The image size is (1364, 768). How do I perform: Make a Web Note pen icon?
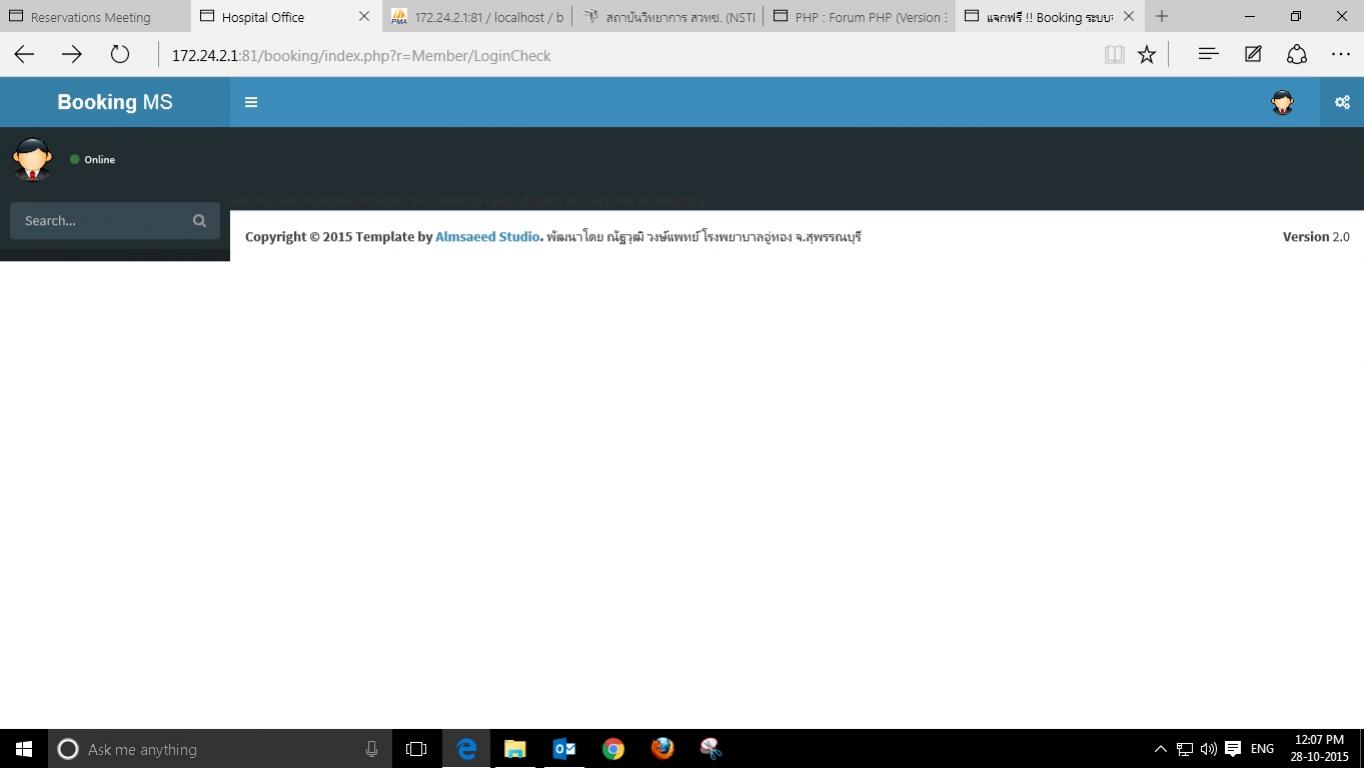click(x=1253, y=55)
